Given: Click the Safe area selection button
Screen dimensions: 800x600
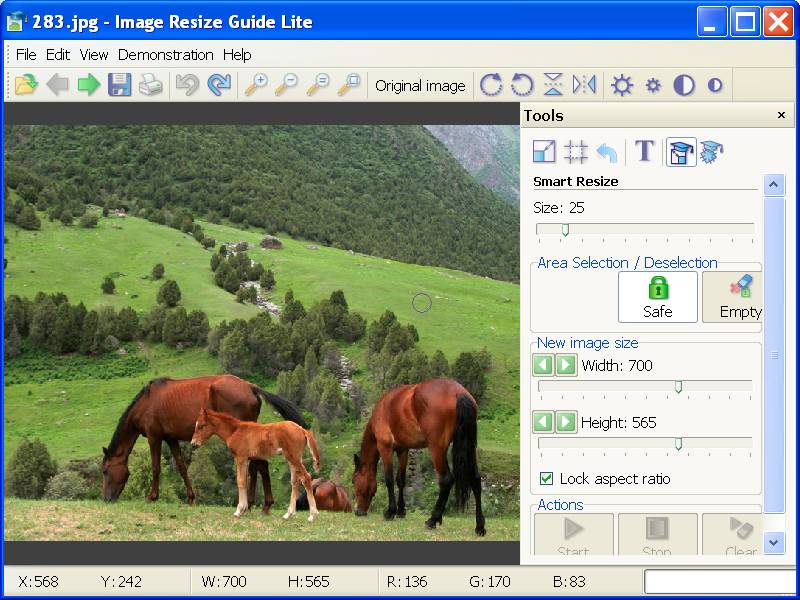Looking at the screenshot, I should tap(658, 297).
